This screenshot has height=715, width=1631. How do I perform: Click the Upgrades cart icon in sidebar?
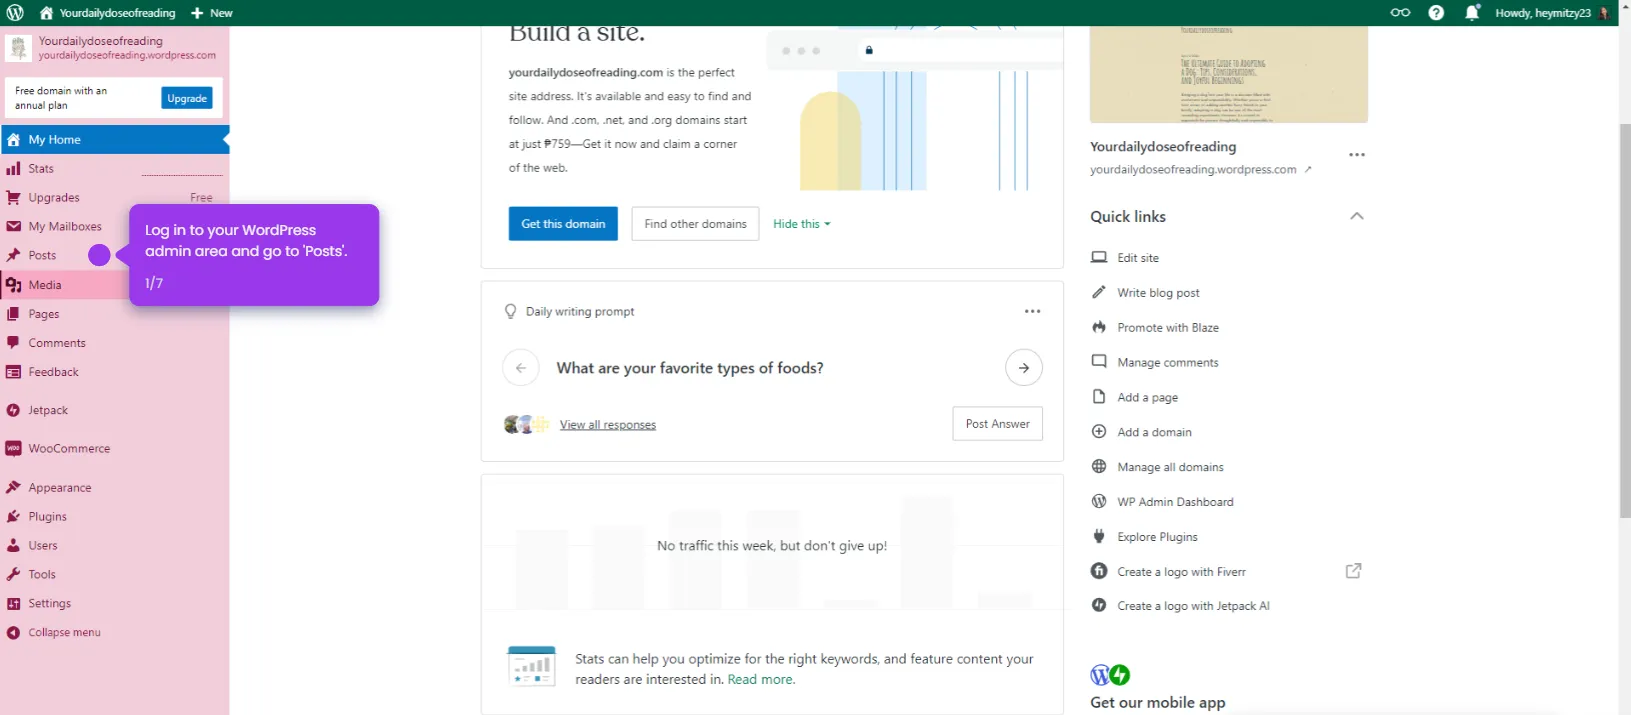point(13,198)
